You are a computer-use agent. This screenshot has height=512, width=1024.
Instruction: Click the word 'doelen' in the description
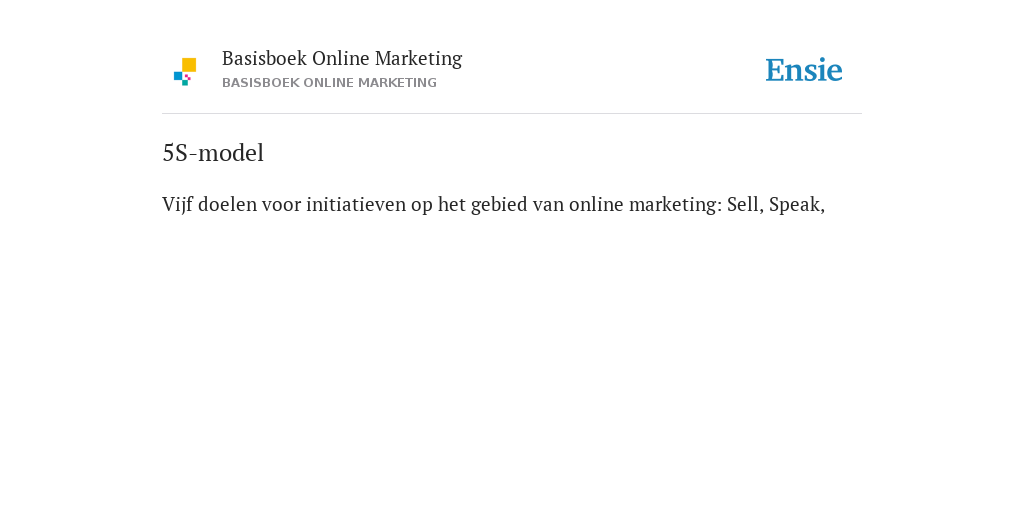click(227, 204)
